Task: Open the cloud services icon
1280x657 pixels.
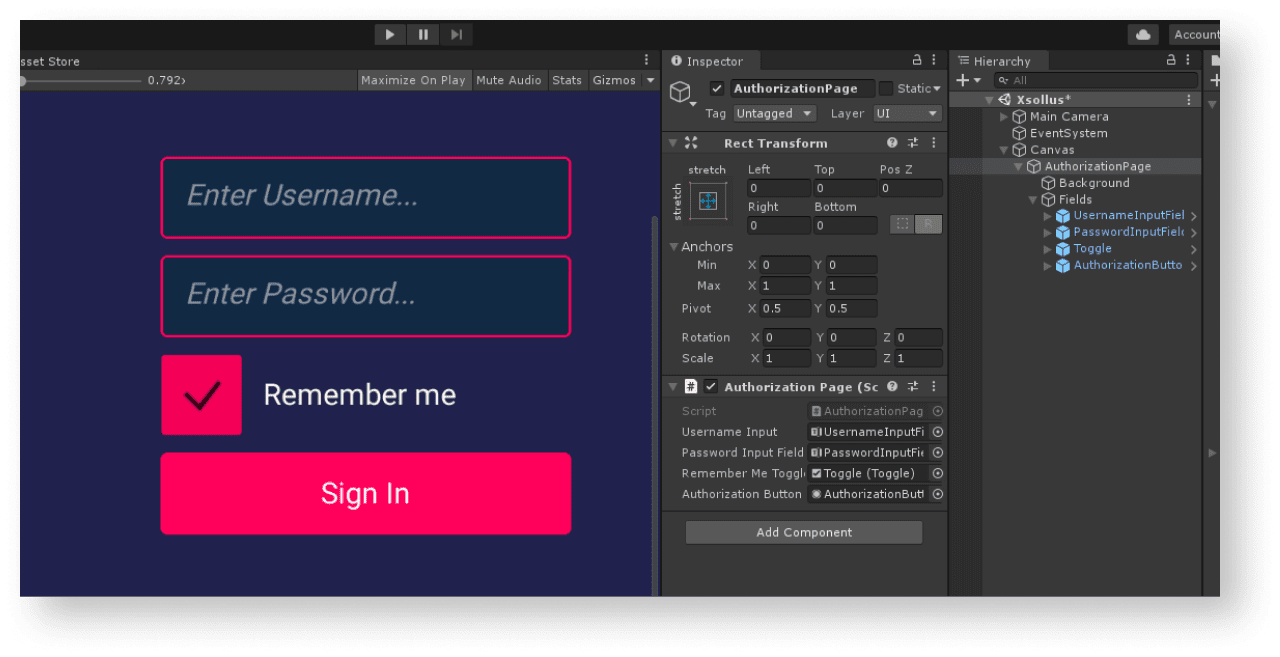Action: click(1142, 35)
